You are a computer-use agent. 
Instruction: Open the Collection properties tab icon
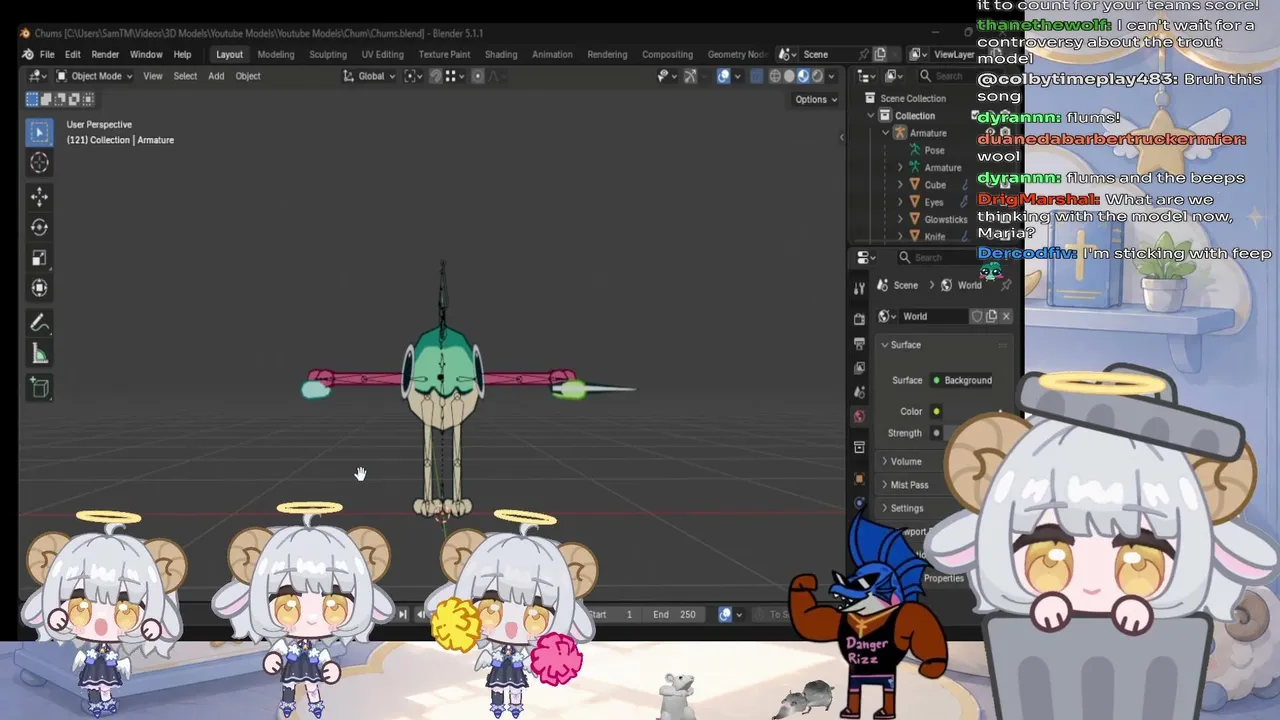point(859,447)
